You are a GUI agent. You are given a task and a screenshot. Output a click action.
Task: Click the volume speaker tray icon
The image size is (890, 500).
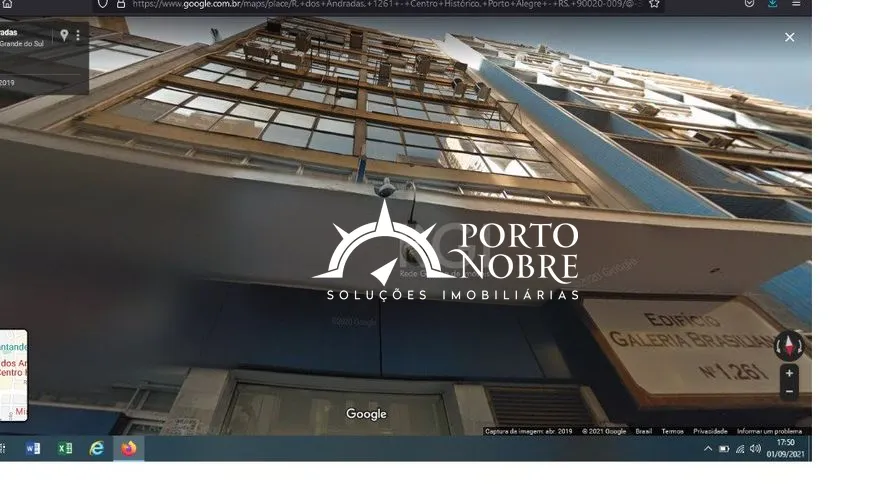coord(755,448)
